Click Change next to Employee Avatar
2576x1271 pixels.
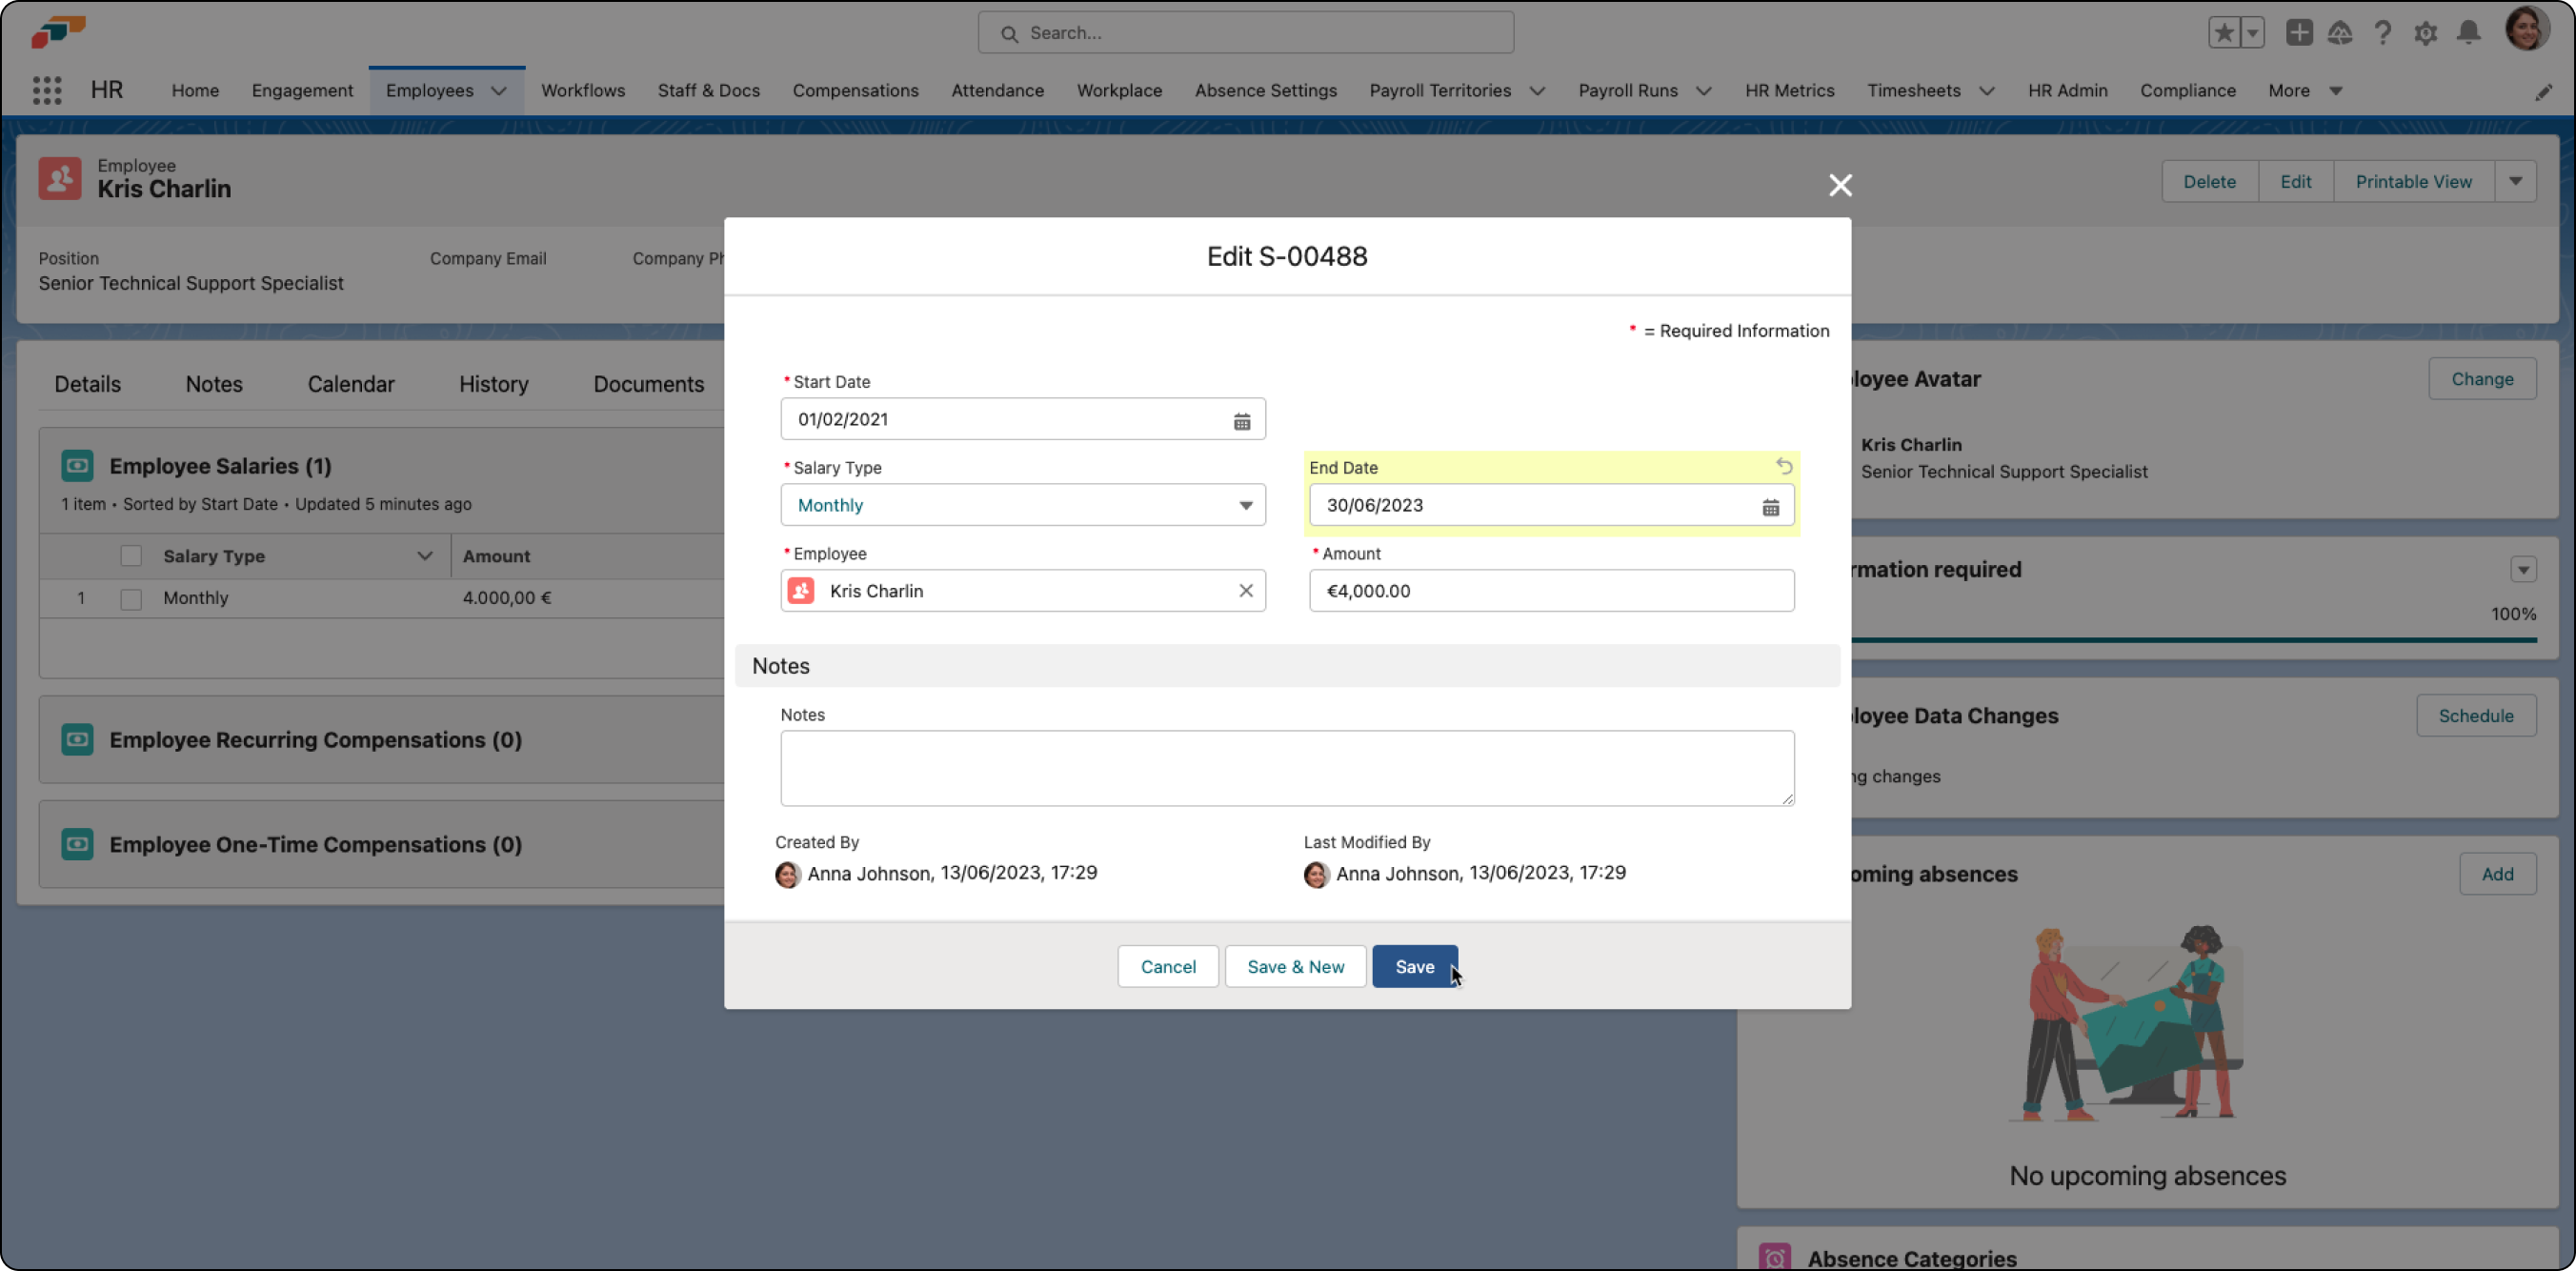(x=2482, y=378)
